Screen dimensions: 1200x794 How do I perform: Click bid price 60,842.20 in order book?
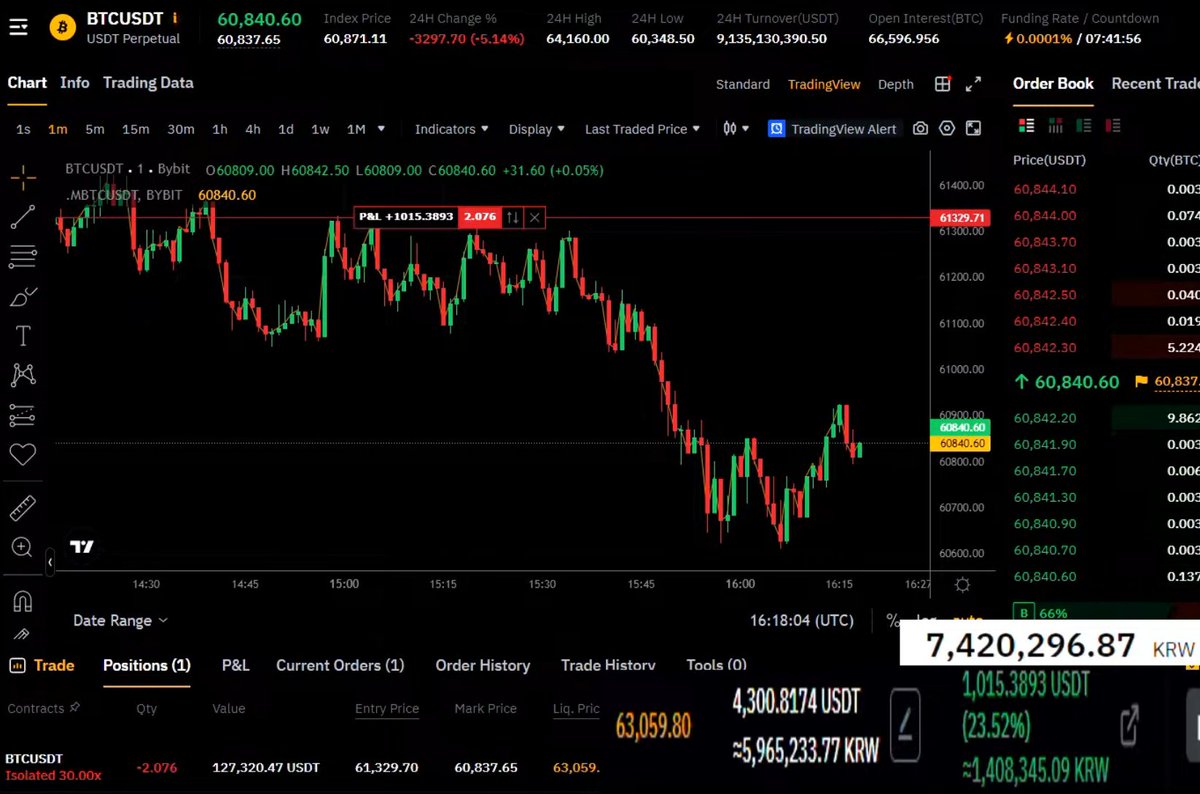(1044, 418)
